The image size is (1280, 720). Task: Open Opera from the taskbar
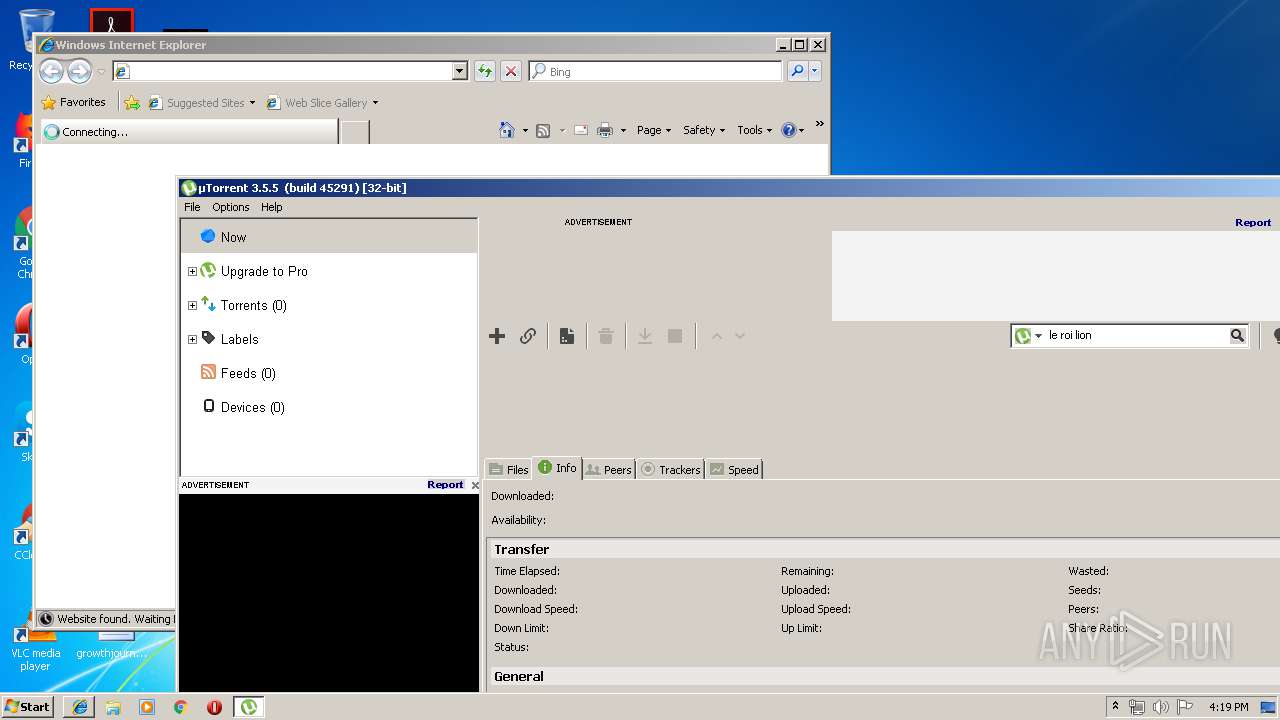214,707
